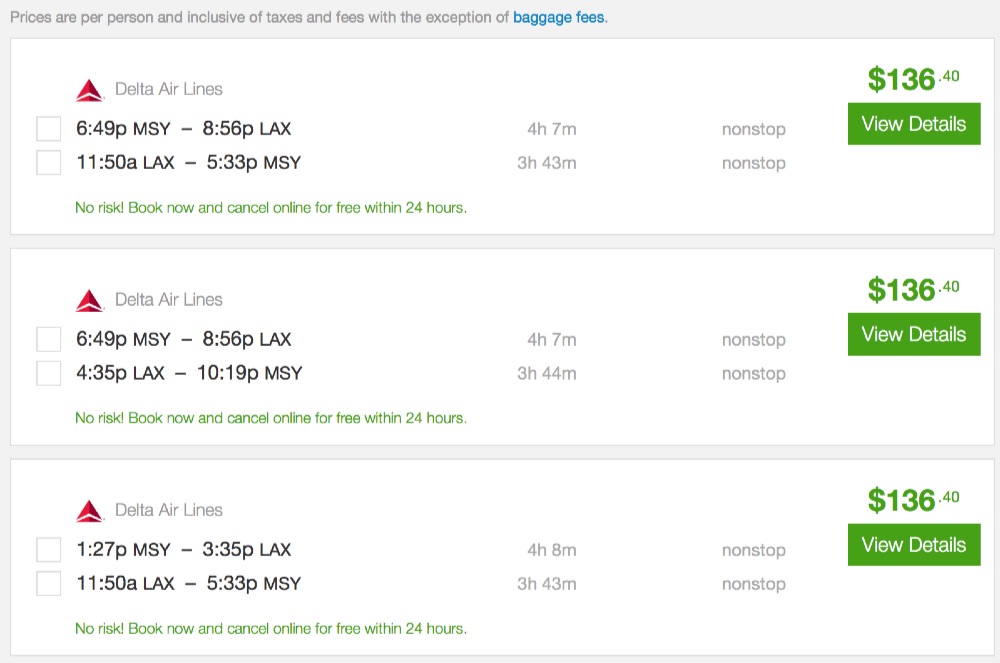Check the 11:50a LAX box in the third result
This screenshot has height=663, width=1000.
[49, 584]
